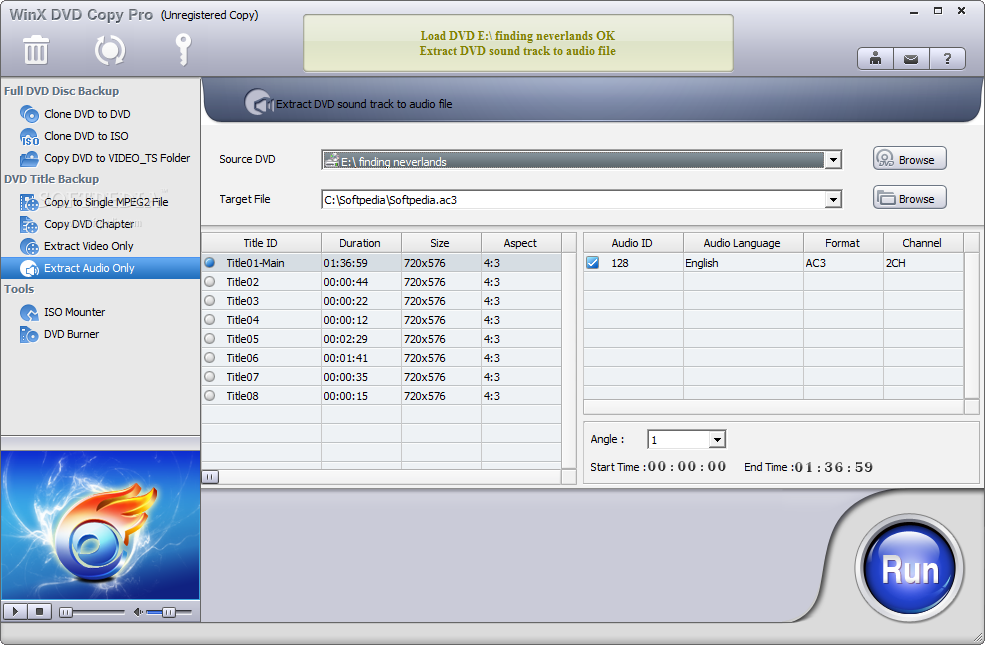Select the Title07 radio button
985x645 pixels.
pyautogui.click(x=210, y=376)
